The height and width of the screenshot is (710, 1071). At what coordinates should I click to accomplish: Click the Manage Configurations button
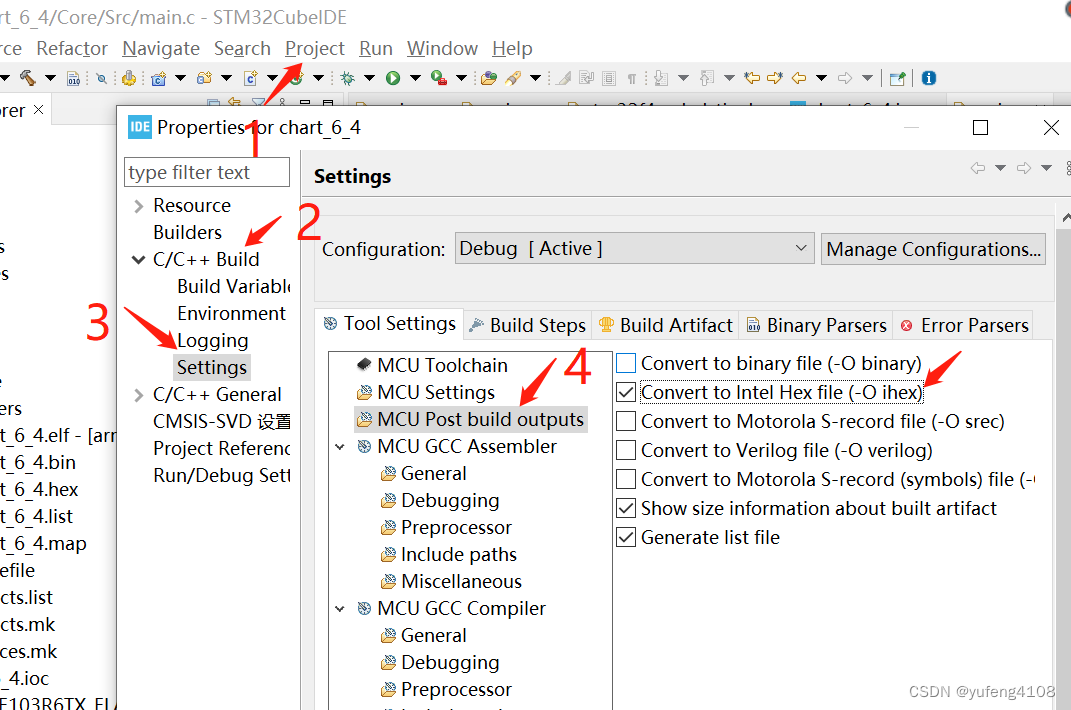tap(932, 248)
